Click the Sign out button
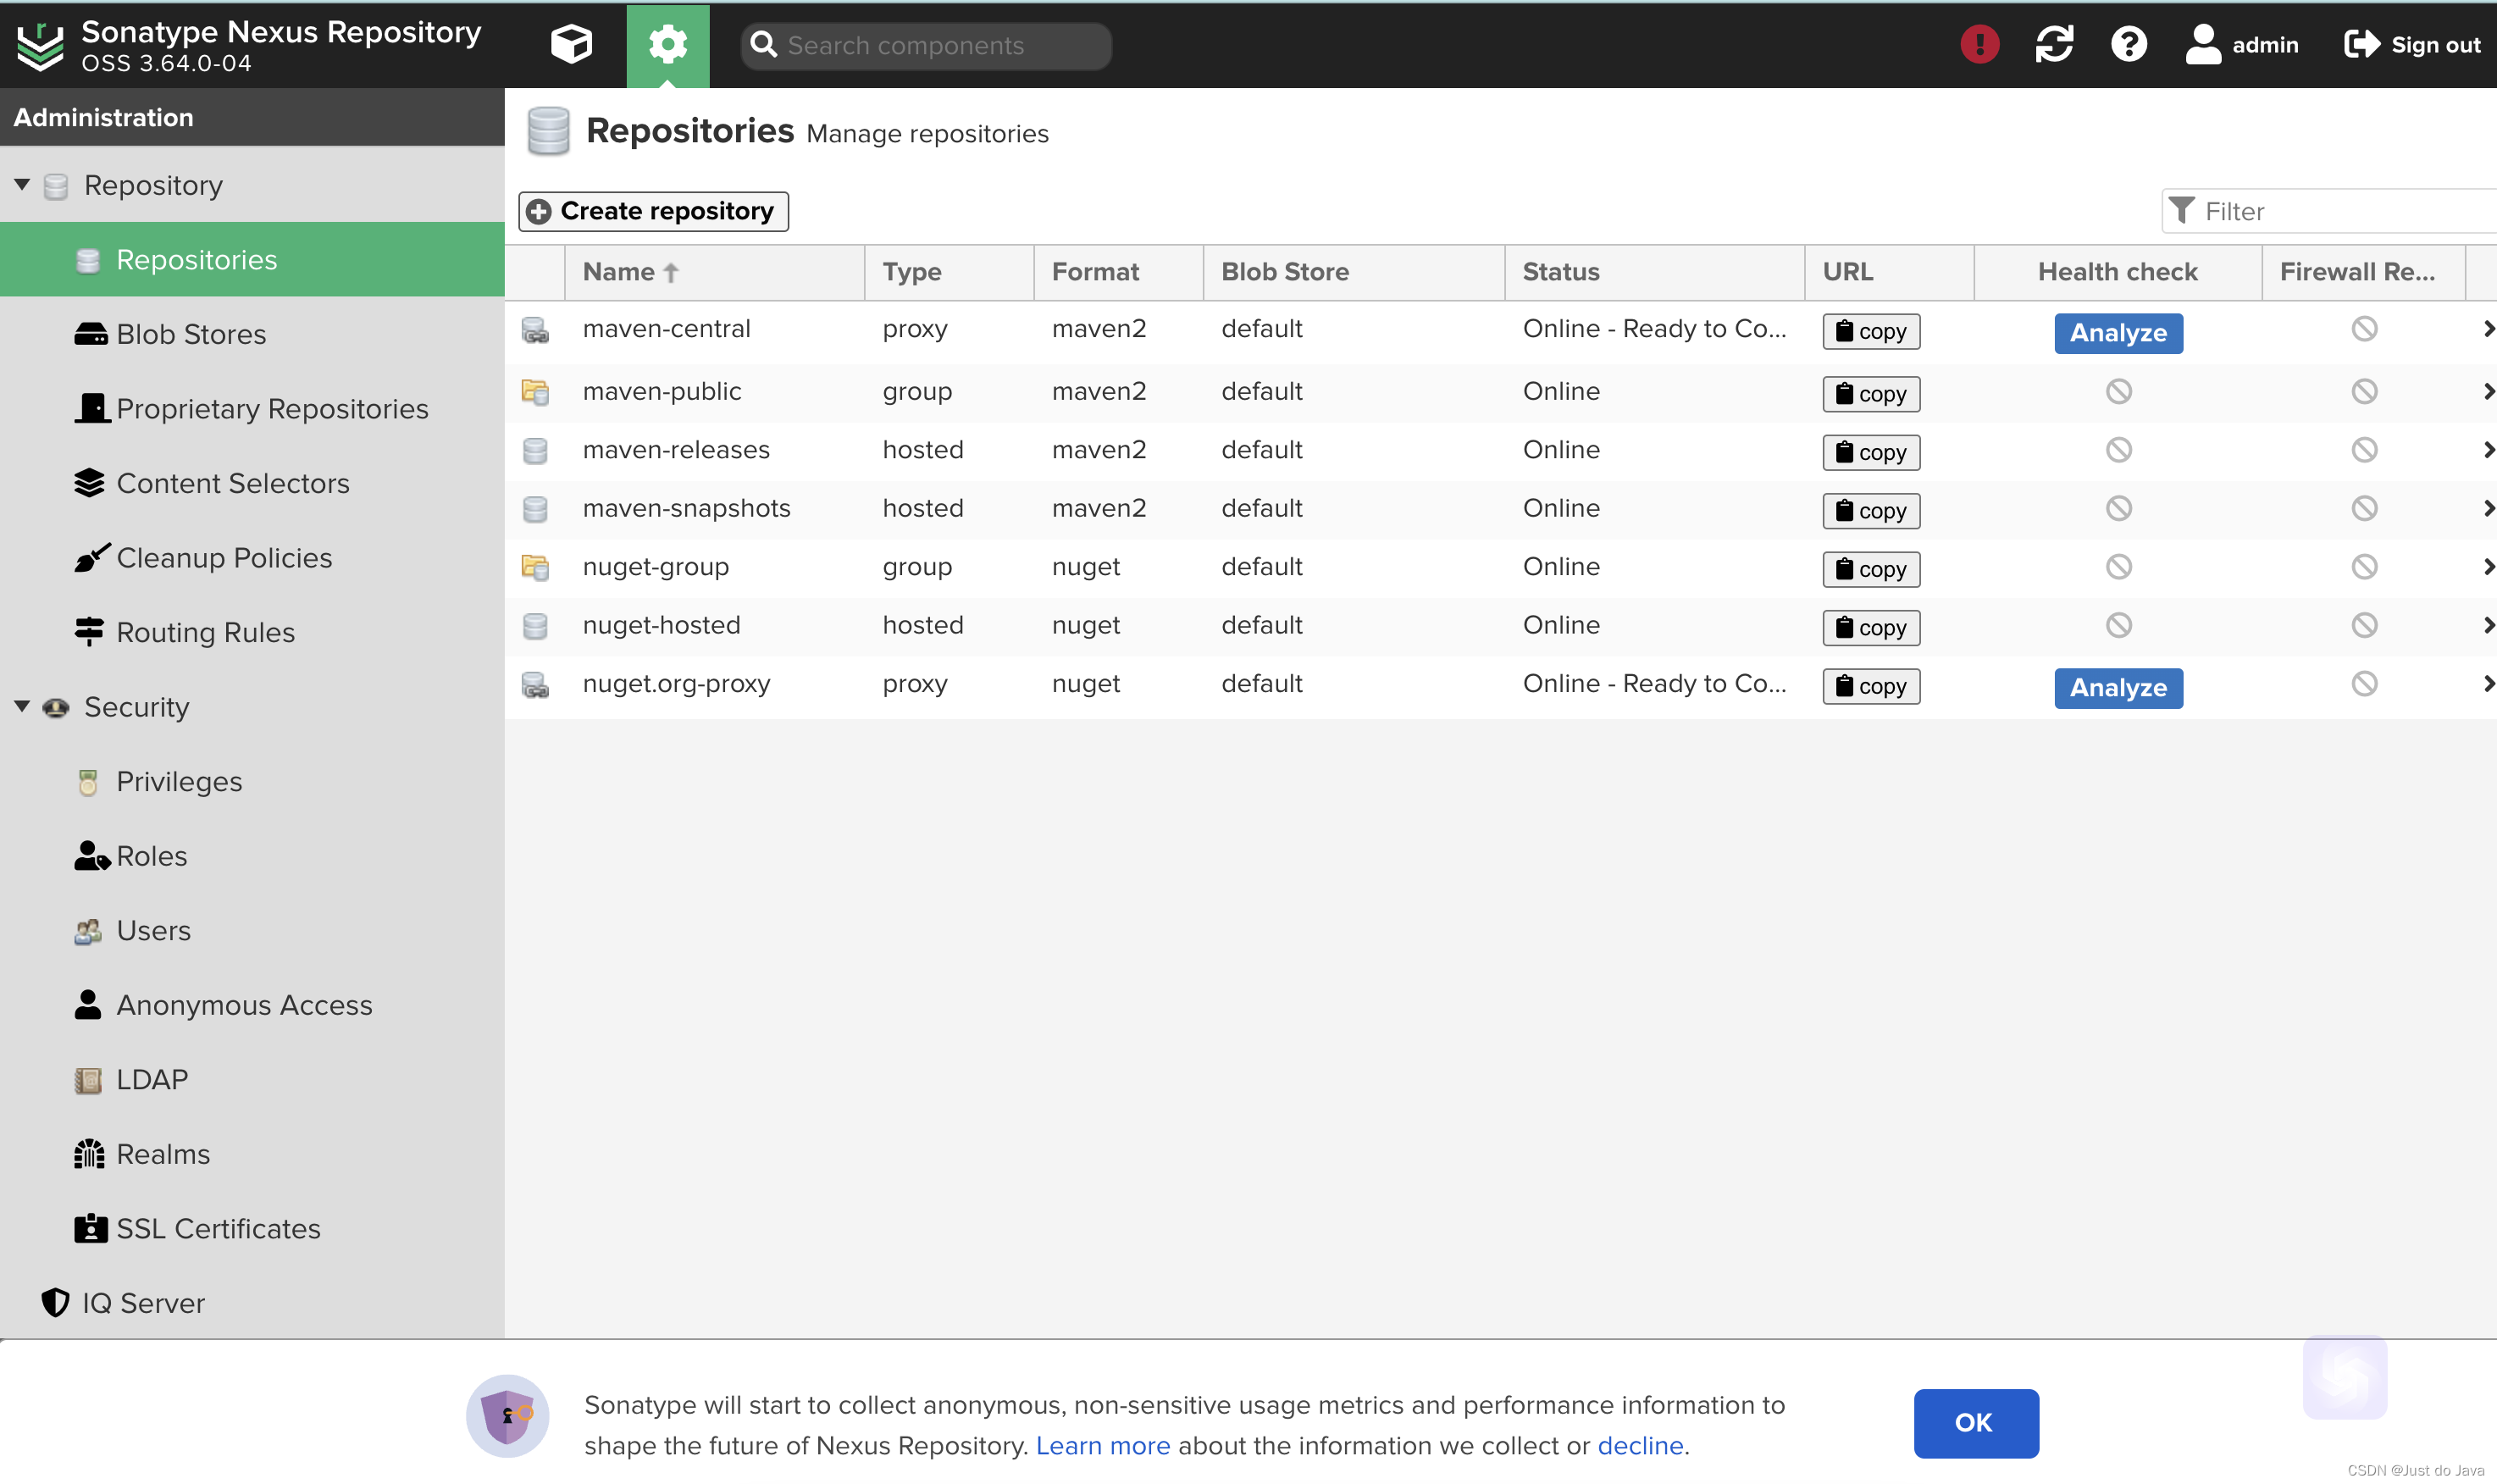2497x1484 pixels. point(2411,44)
